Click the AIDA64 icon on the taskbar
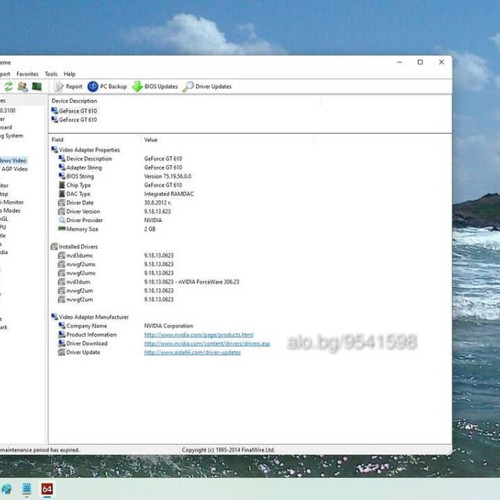The height and width of the screenshot is (500, 500). point(47,489)
